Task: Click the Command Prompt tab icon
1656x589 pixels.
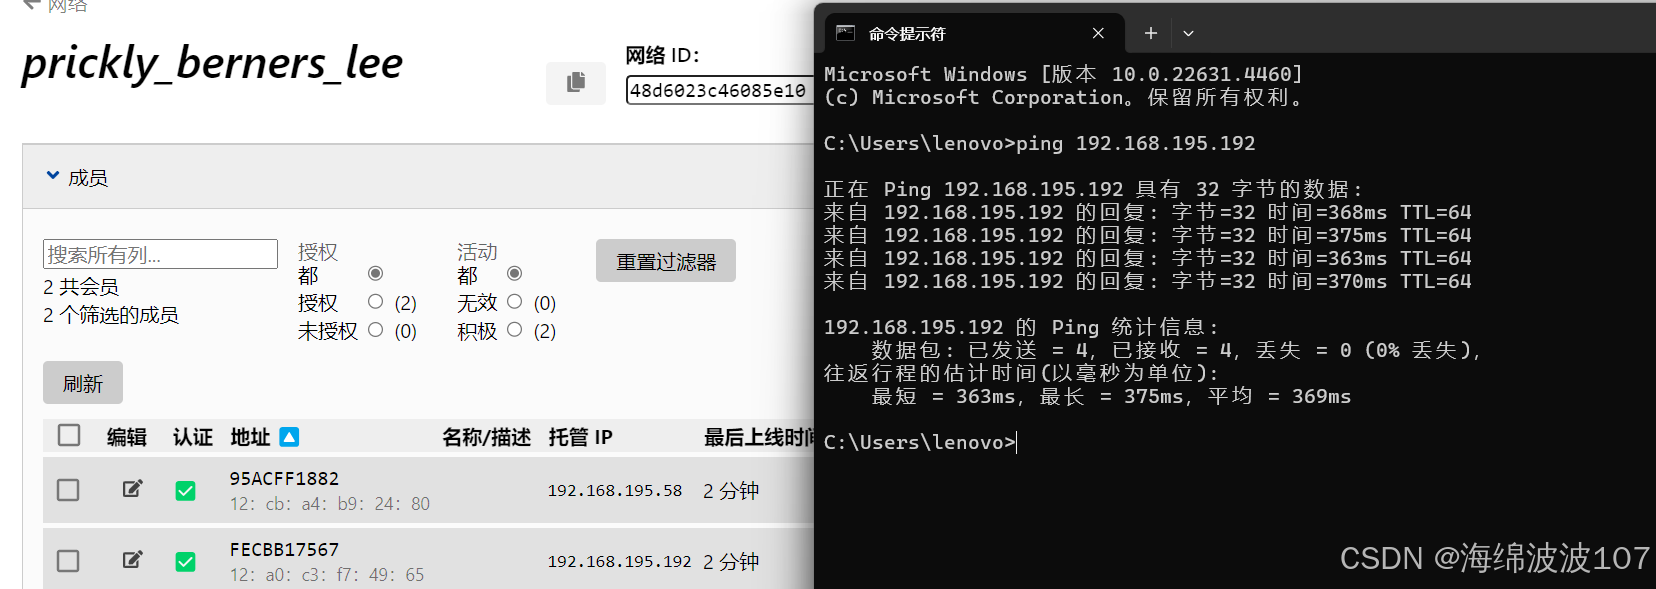Action: point(845,33)
